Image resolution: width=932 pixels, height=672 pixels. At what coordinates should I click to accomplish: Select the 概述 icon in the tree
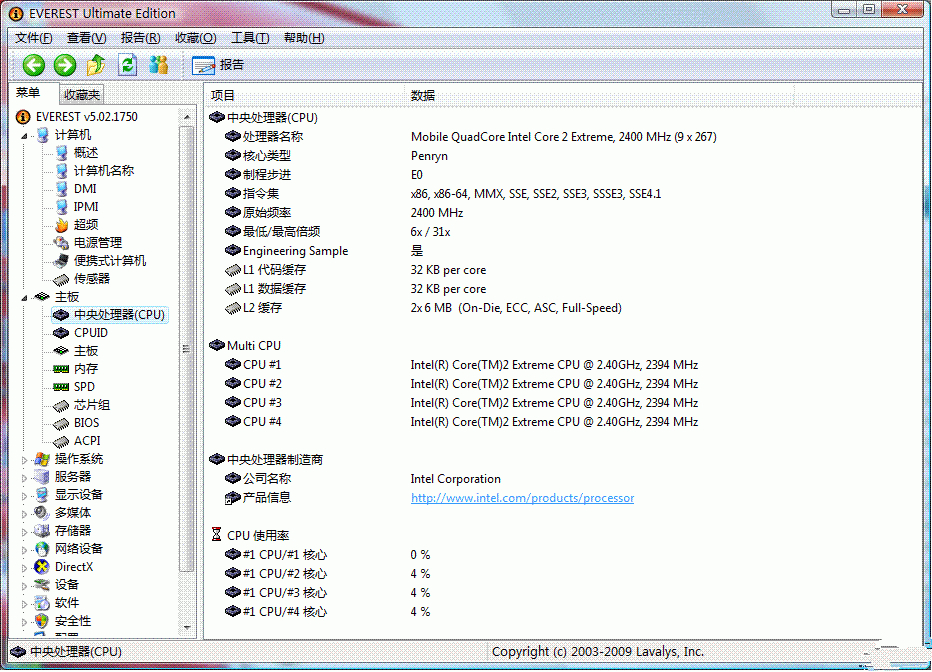point(62,153)
